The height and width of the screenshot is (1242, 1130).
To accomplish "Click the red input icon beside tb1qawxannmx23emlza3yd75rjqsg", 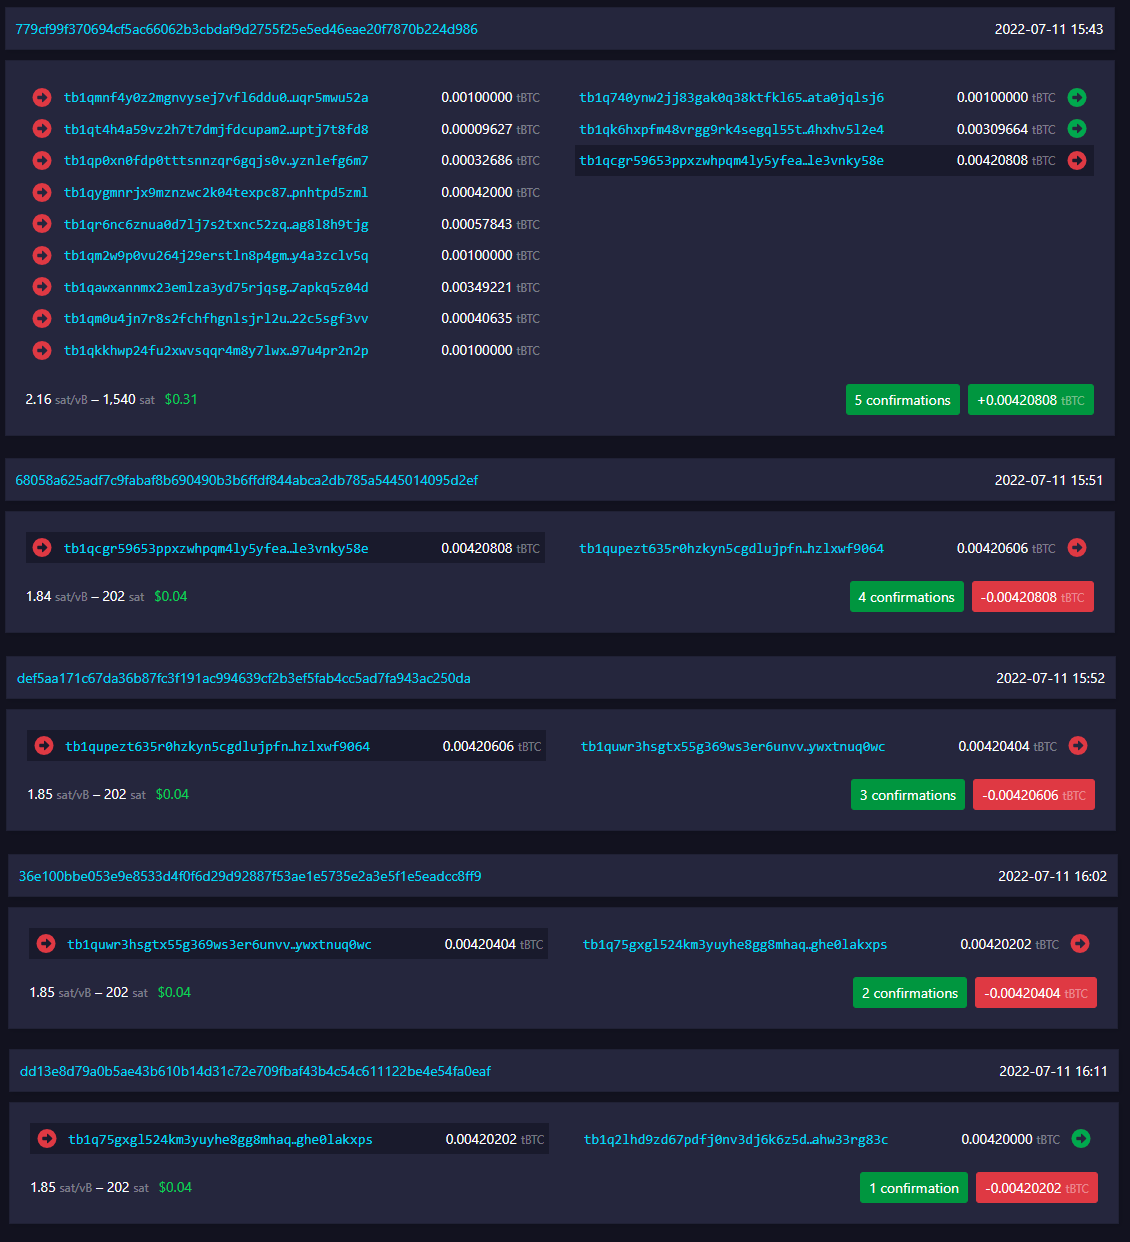I will point(42,287).
